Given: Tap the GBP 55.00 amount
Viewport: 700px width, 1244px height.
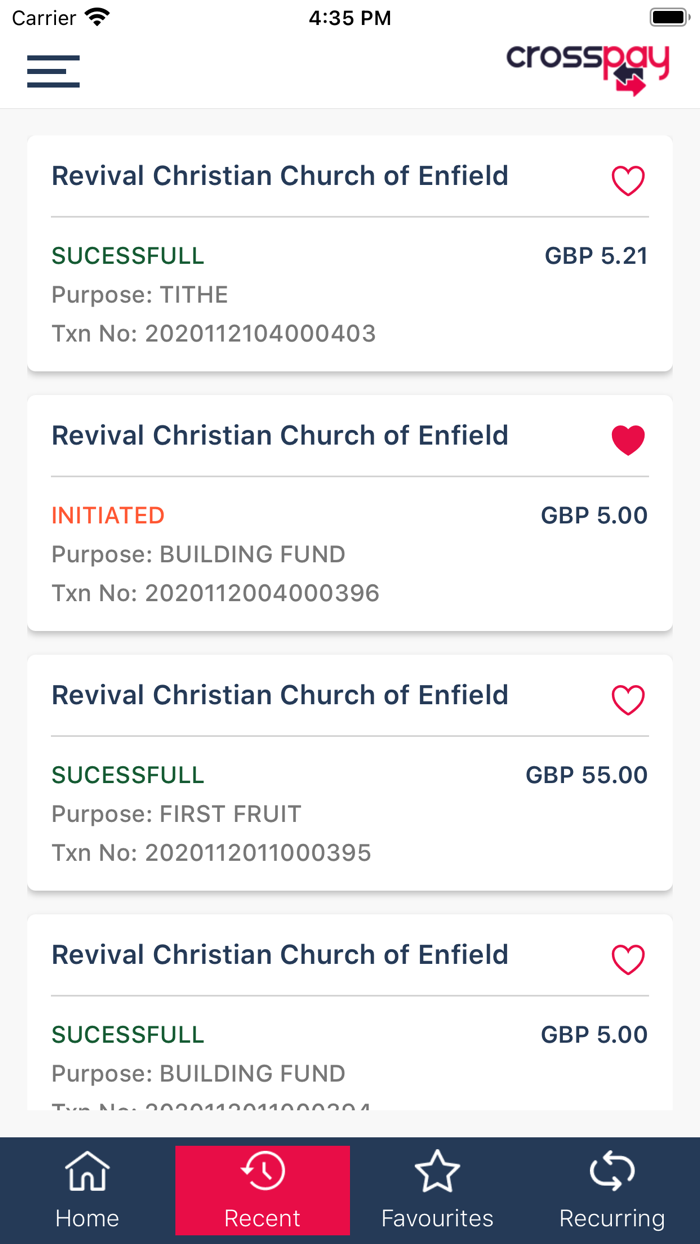Looking at the screenshot, I should point(586,774).
